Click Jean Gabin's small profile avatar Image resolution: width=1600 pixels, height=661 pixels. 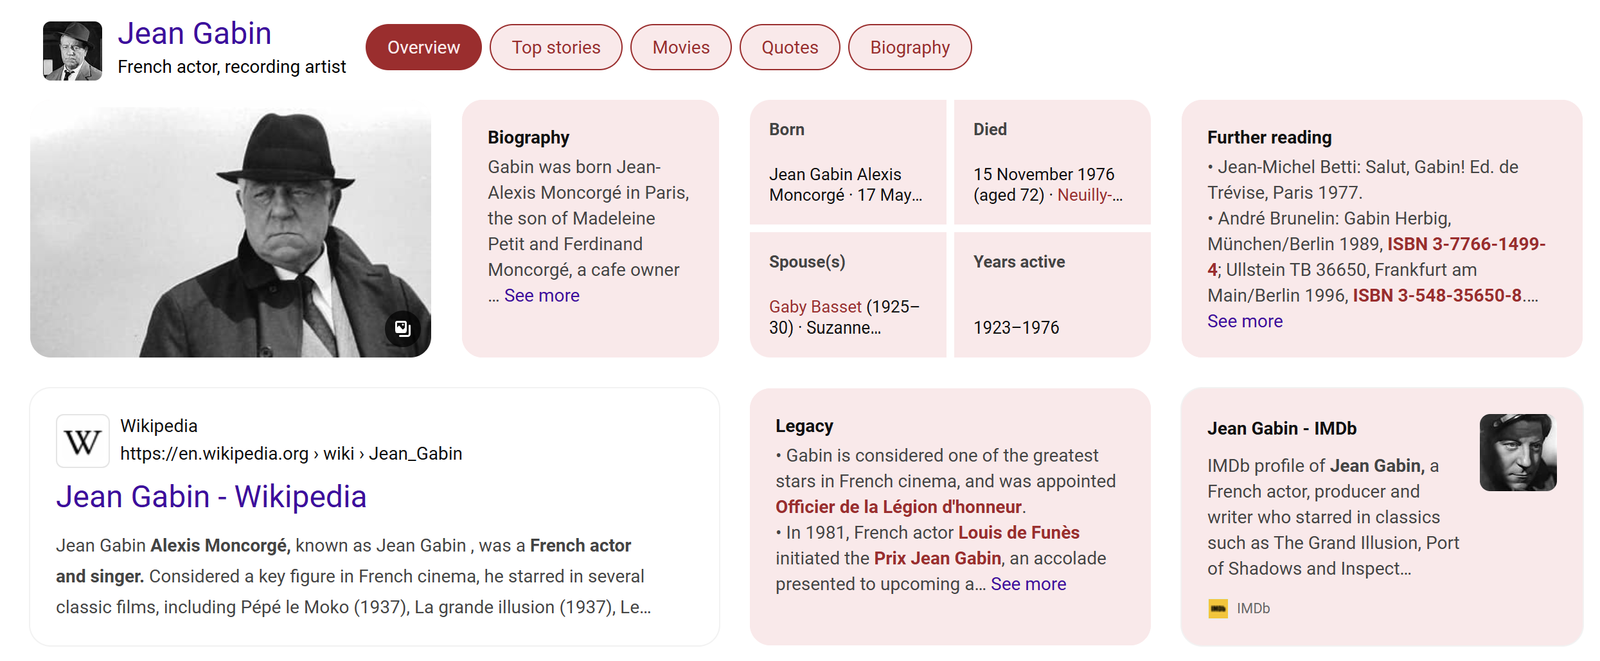tap(72, 51)
